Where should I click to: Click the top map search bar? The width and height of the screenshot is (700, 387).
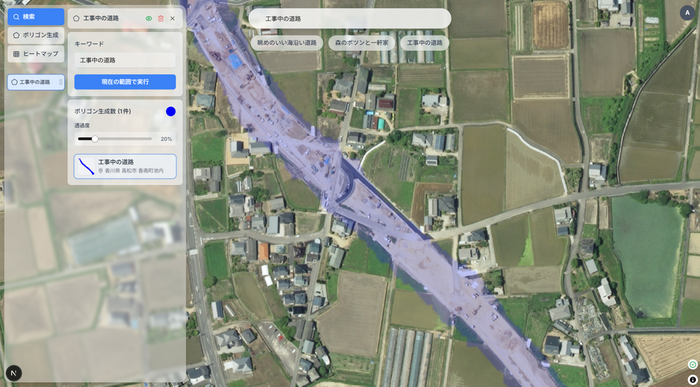point(350,19)
